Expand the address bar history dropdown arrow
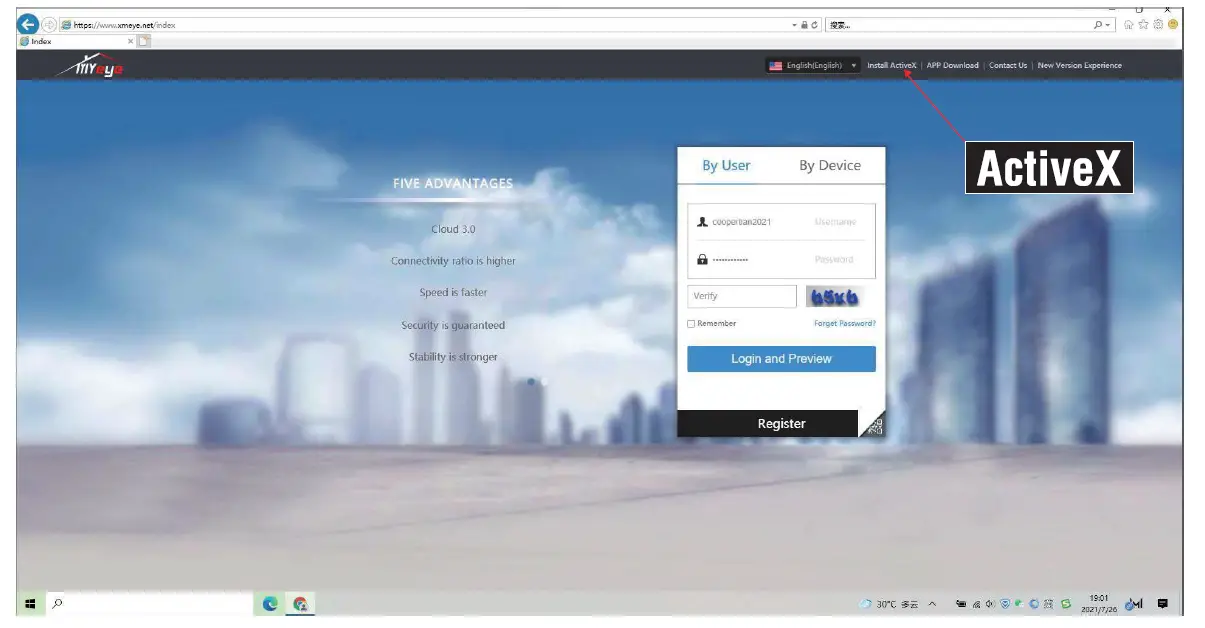Image resolution: width=1205 pixels, height=628 pixels. tap(795, 25)
